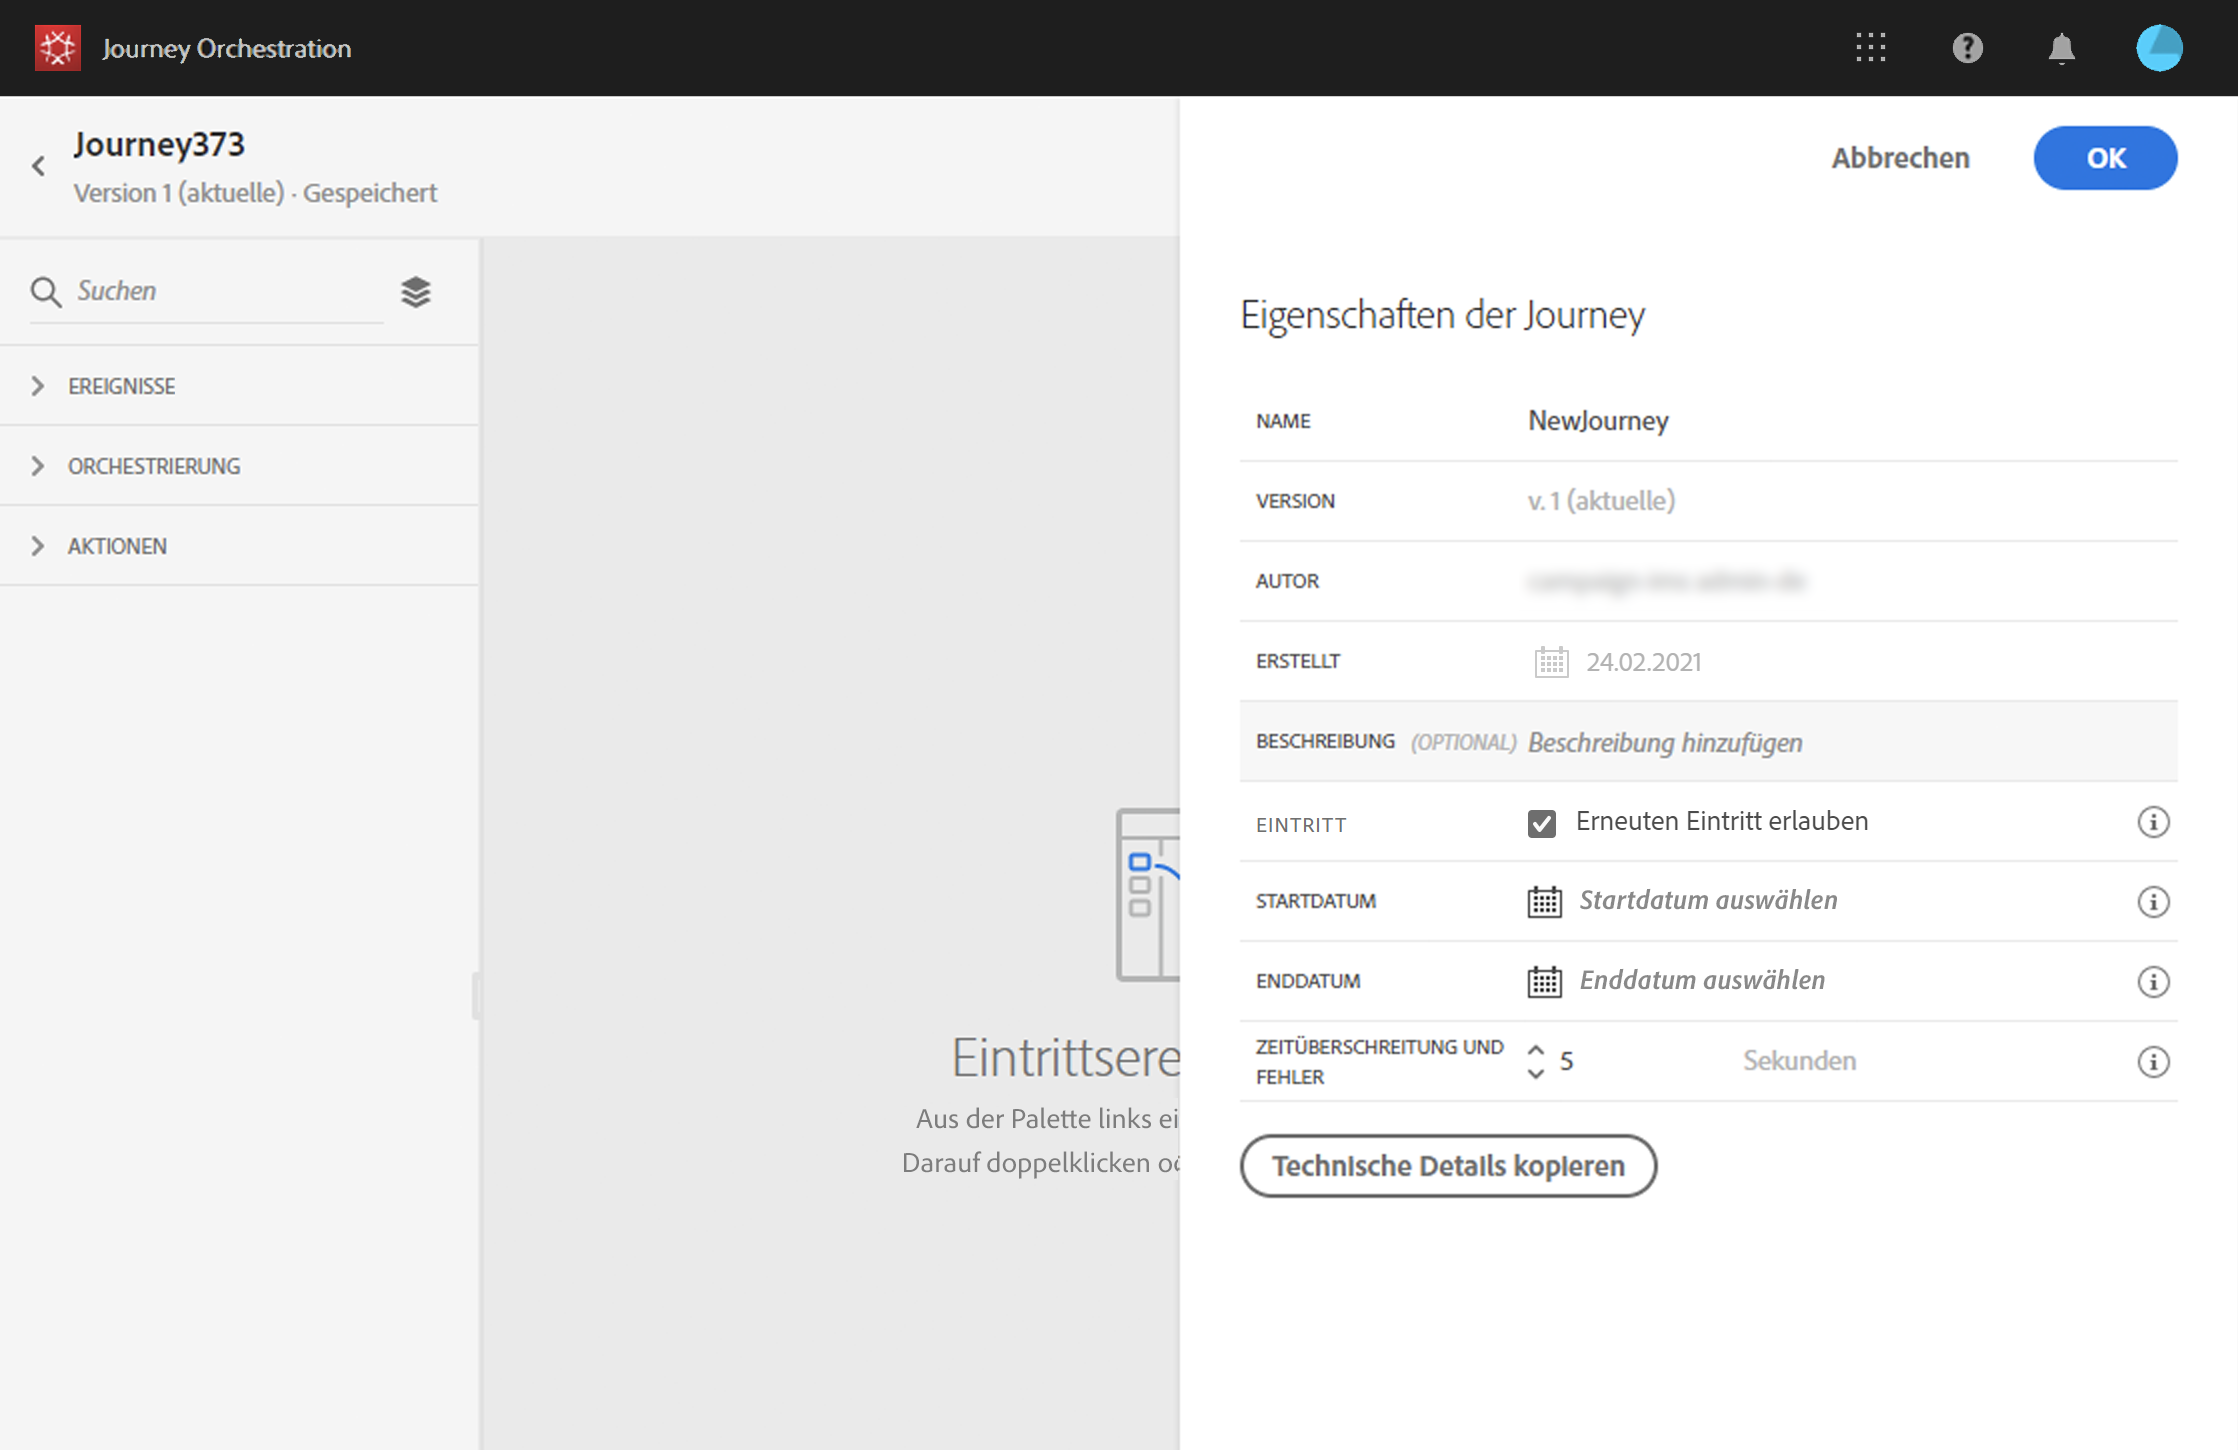Viewport: 2238px width, 1450px height.
Task: Confirm properties with OK button
Action: click(2105, 158)
